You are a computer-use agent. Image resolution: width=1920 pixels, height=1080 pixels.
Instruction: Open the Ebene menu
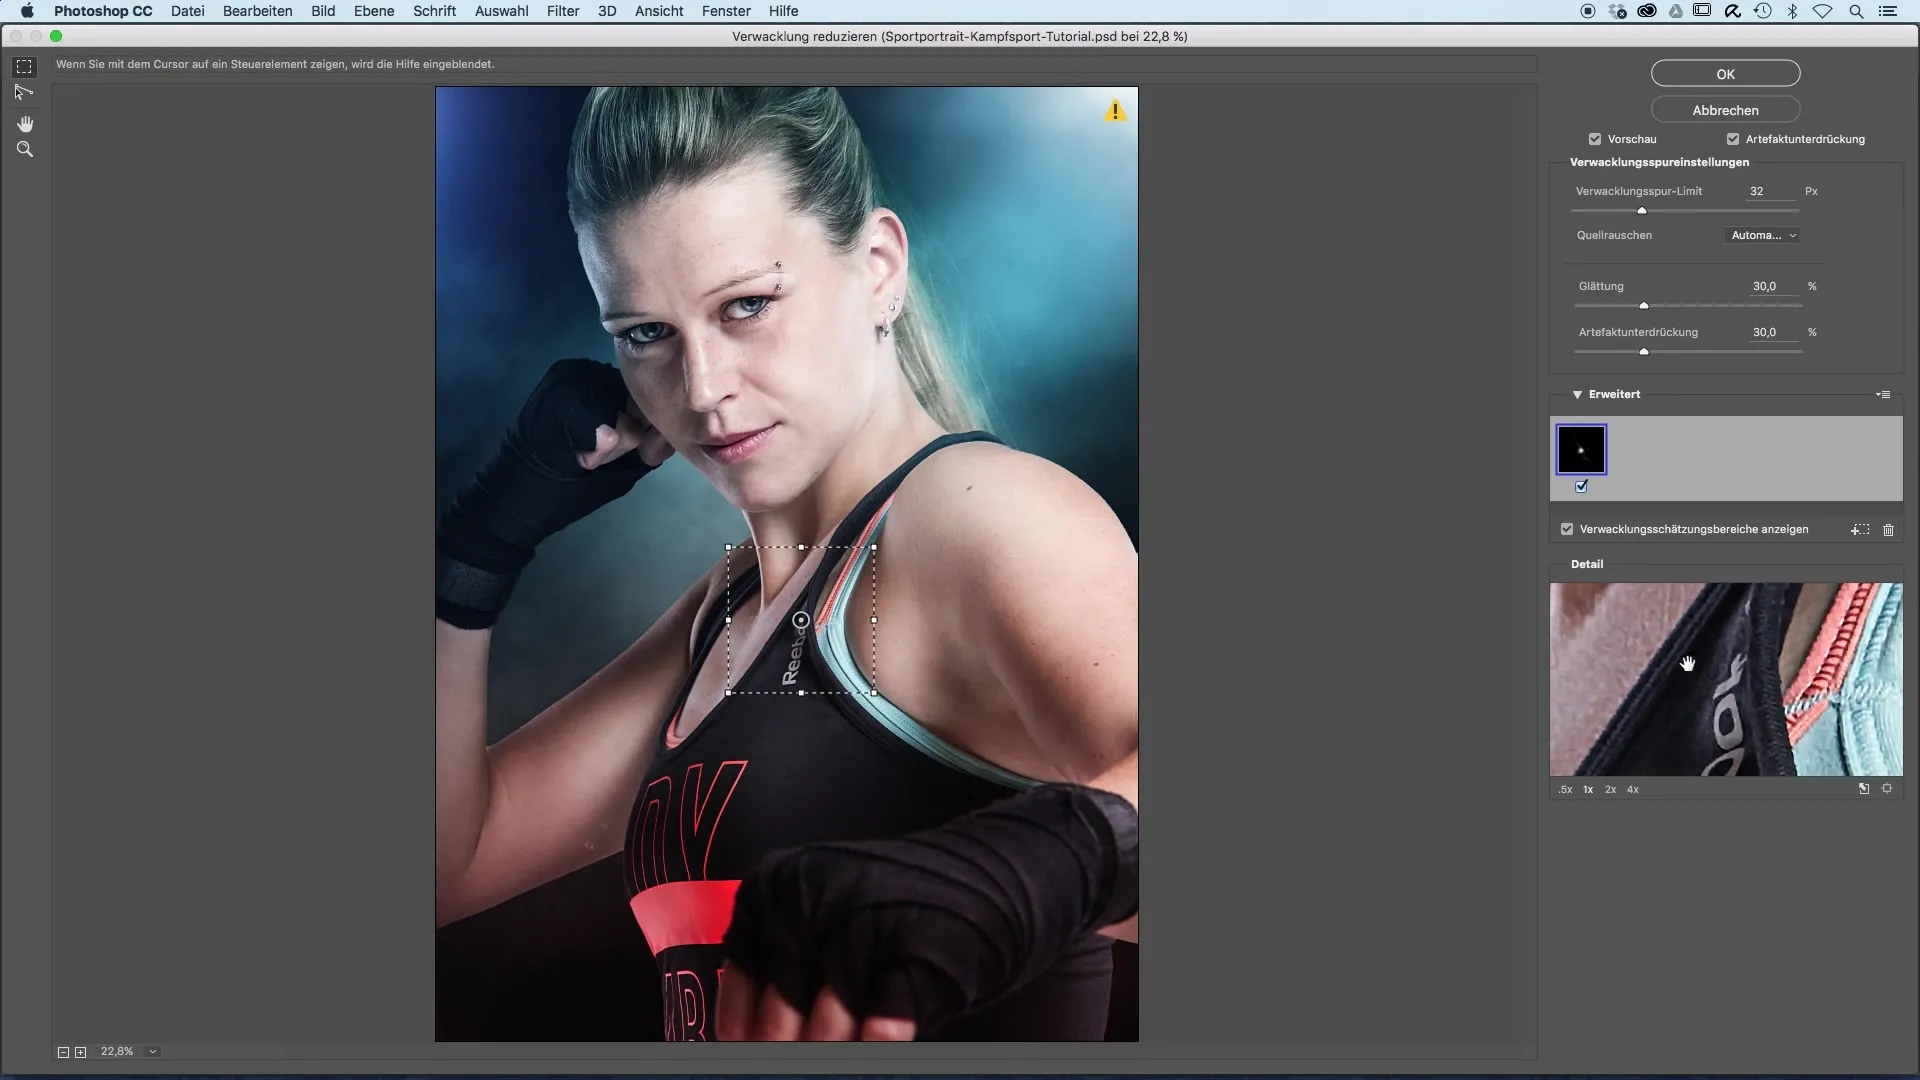[373, 11]
